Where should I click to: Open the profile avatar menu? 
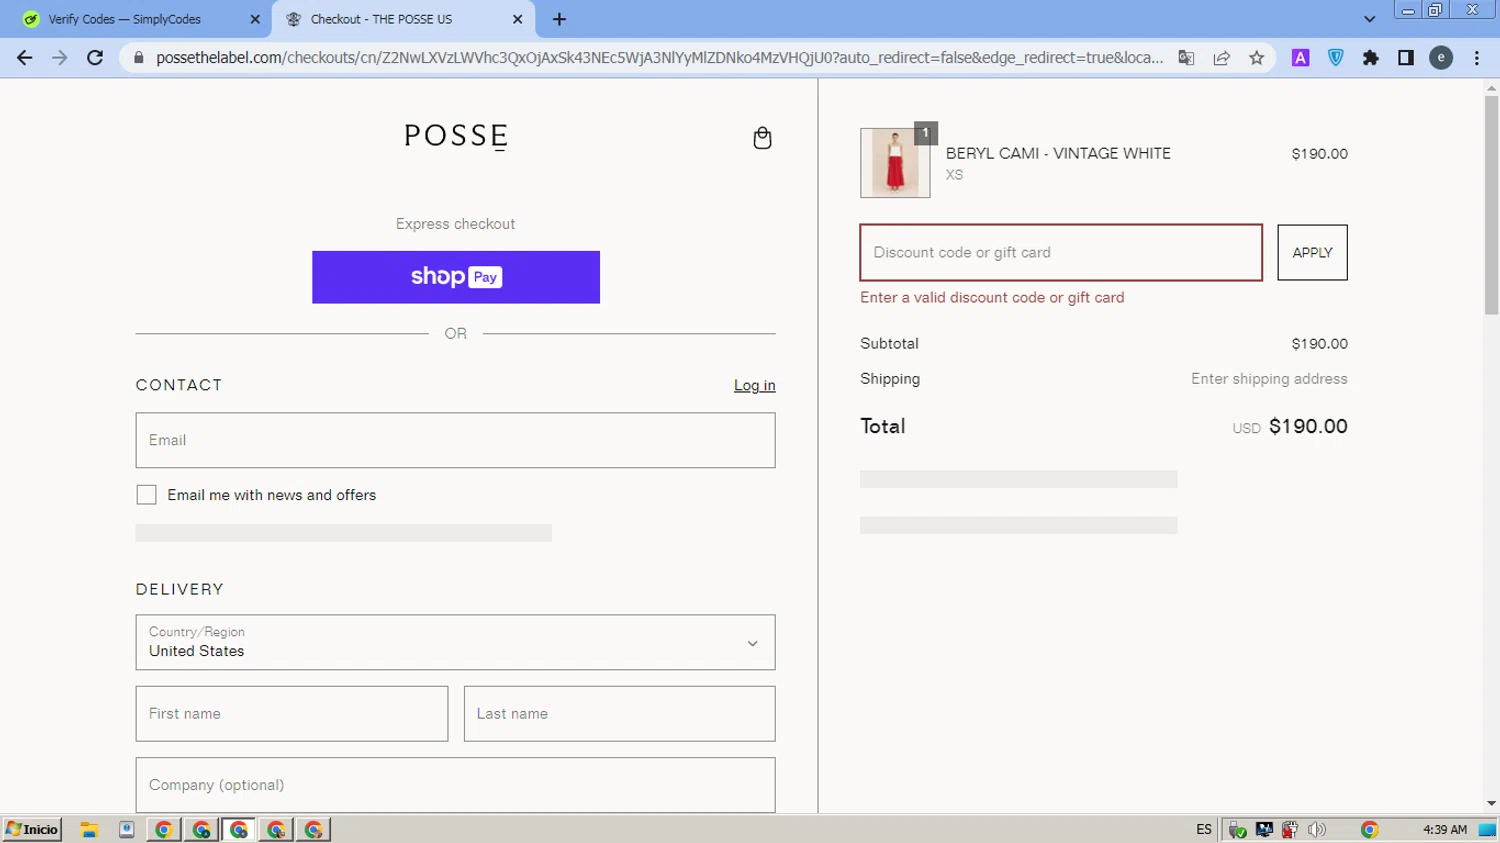pos(1441,58)
